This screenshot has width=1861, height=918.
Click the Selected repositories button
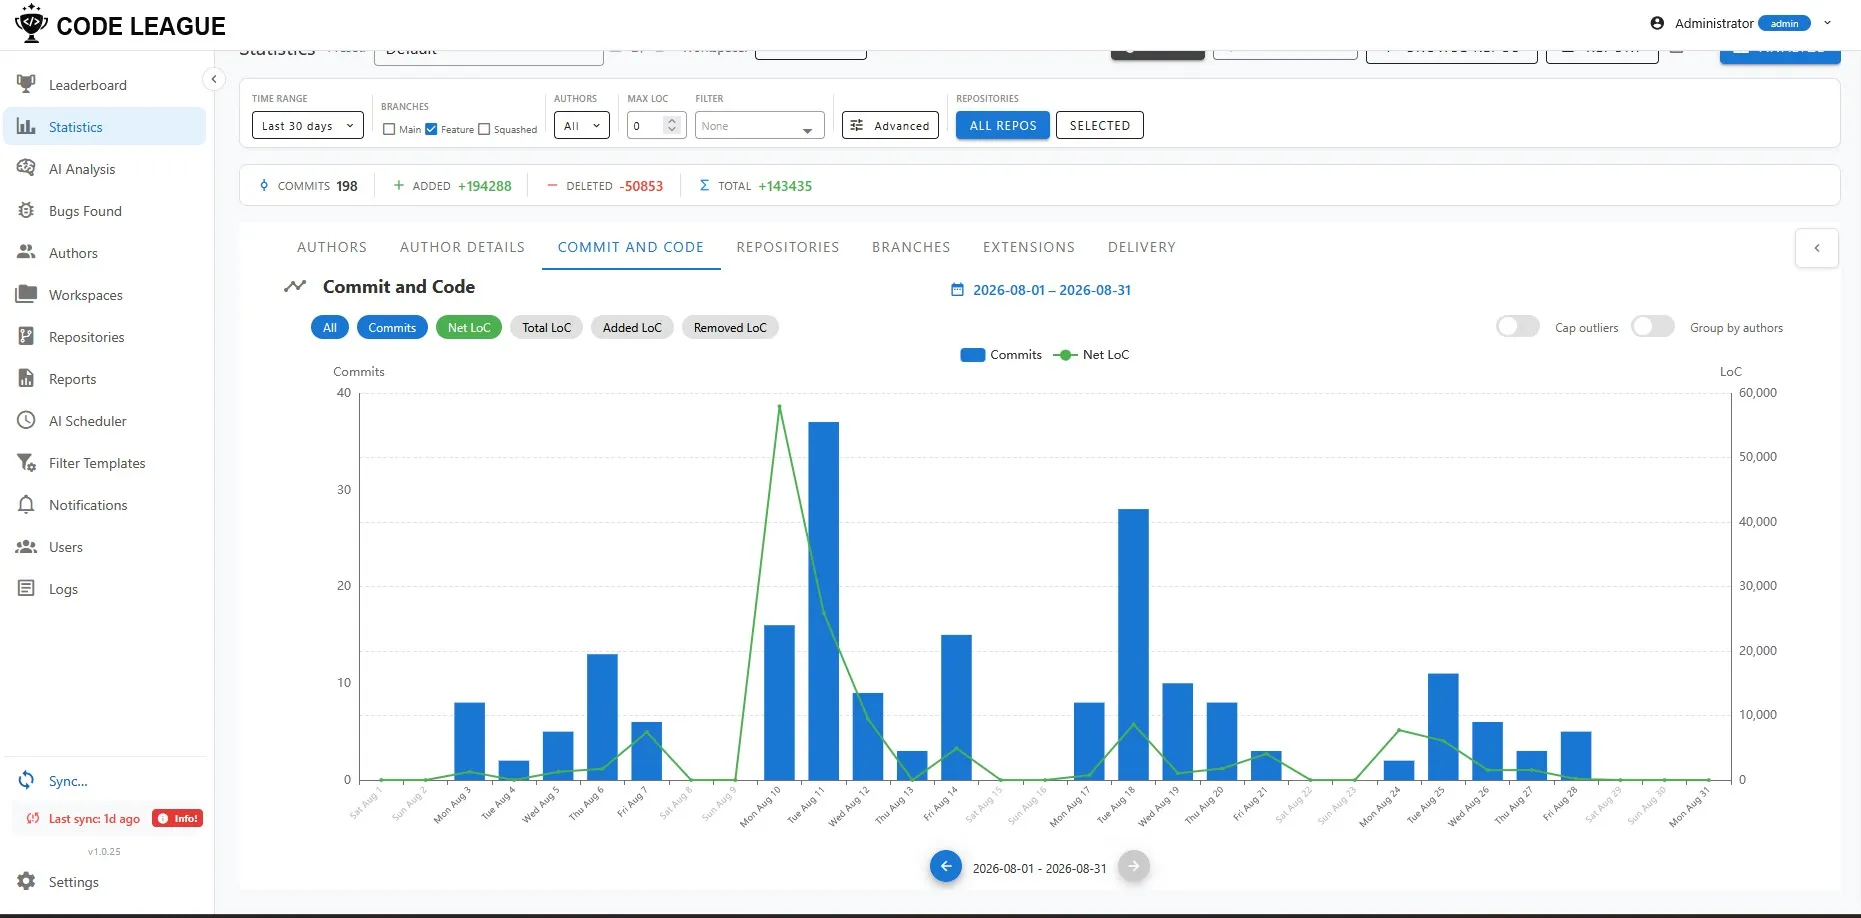click(1100, 125)
